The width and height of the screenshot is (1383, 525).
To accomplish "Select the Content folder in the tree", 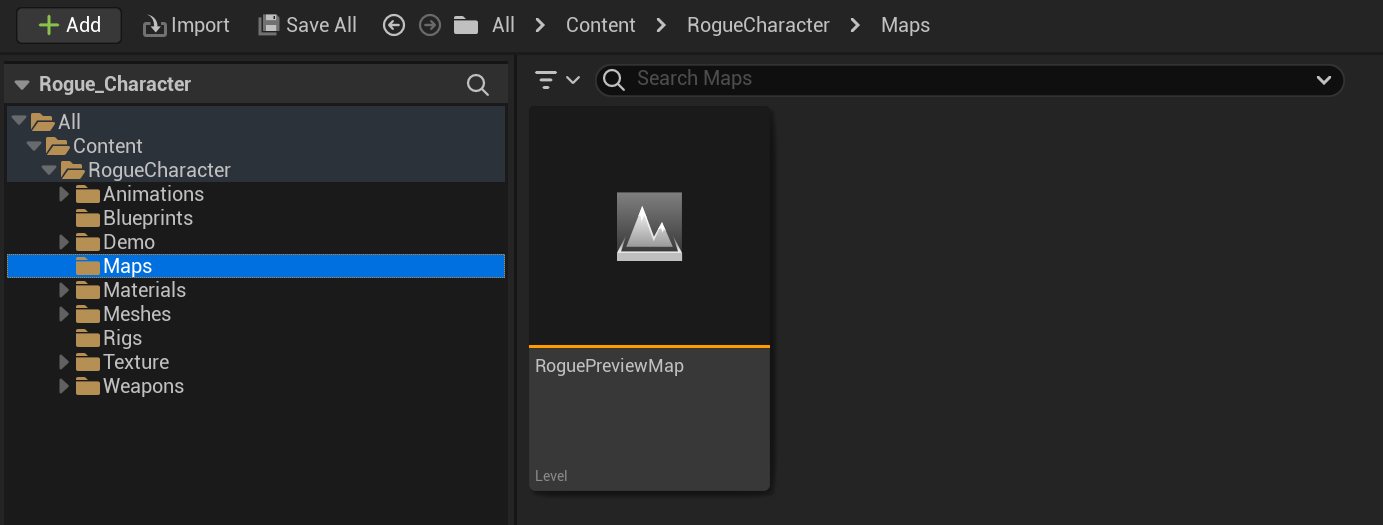I will point(256,145).
